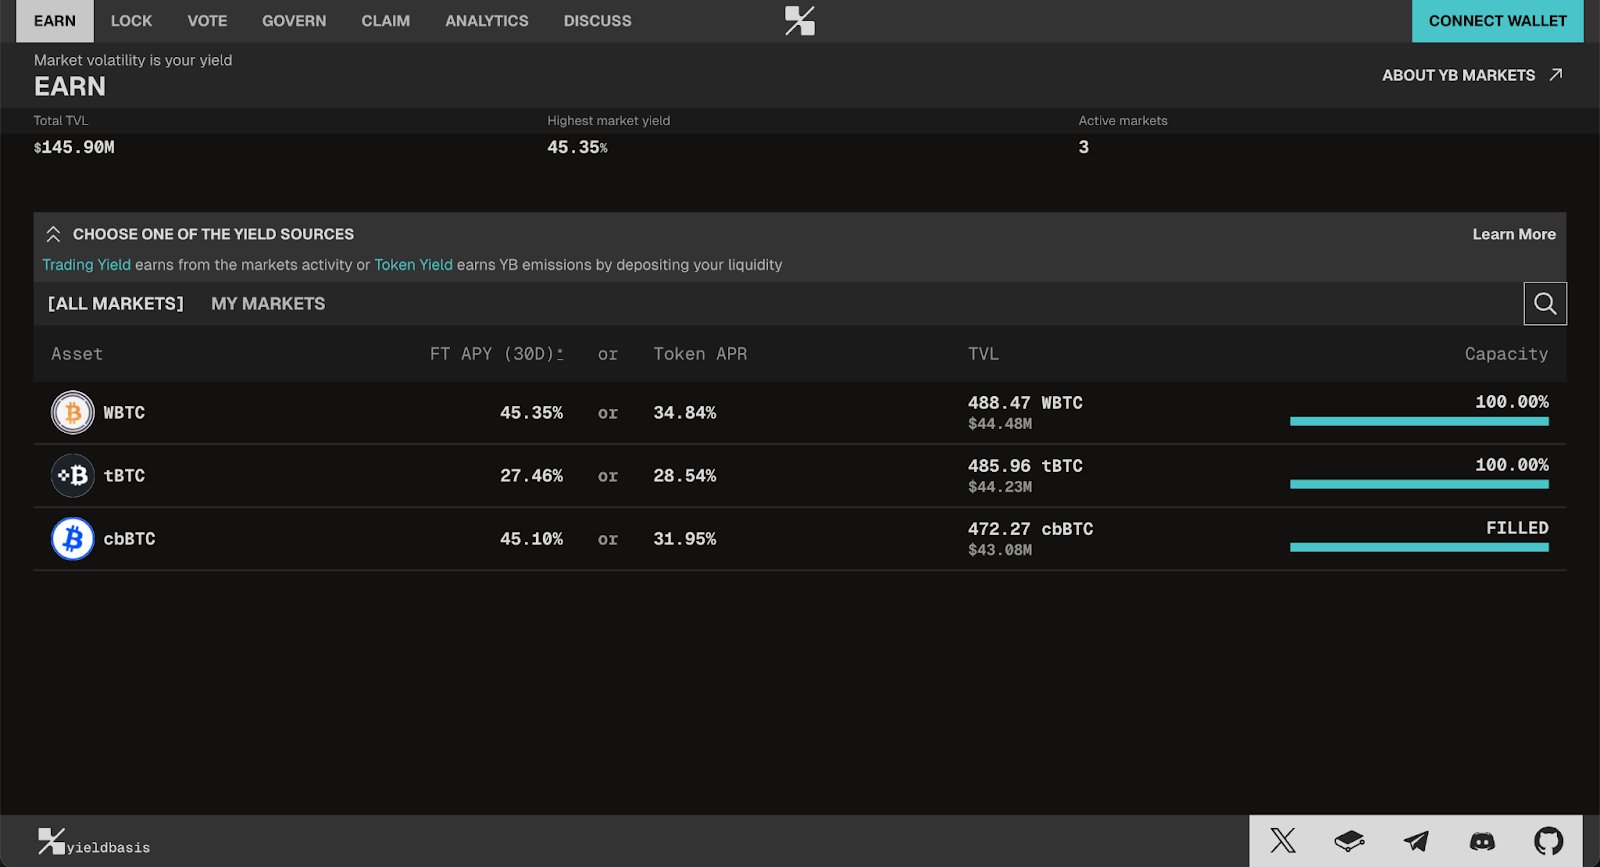Click tBTC FT APY 27.46%
The width and height of the screenshot is (1600, 867).
tap(531, 476)
